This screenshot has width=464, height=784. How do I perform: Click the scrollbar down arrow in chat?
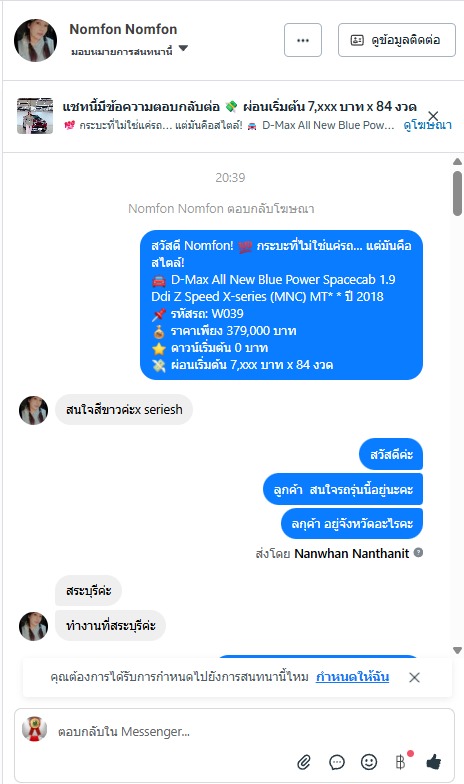[457, 650]
